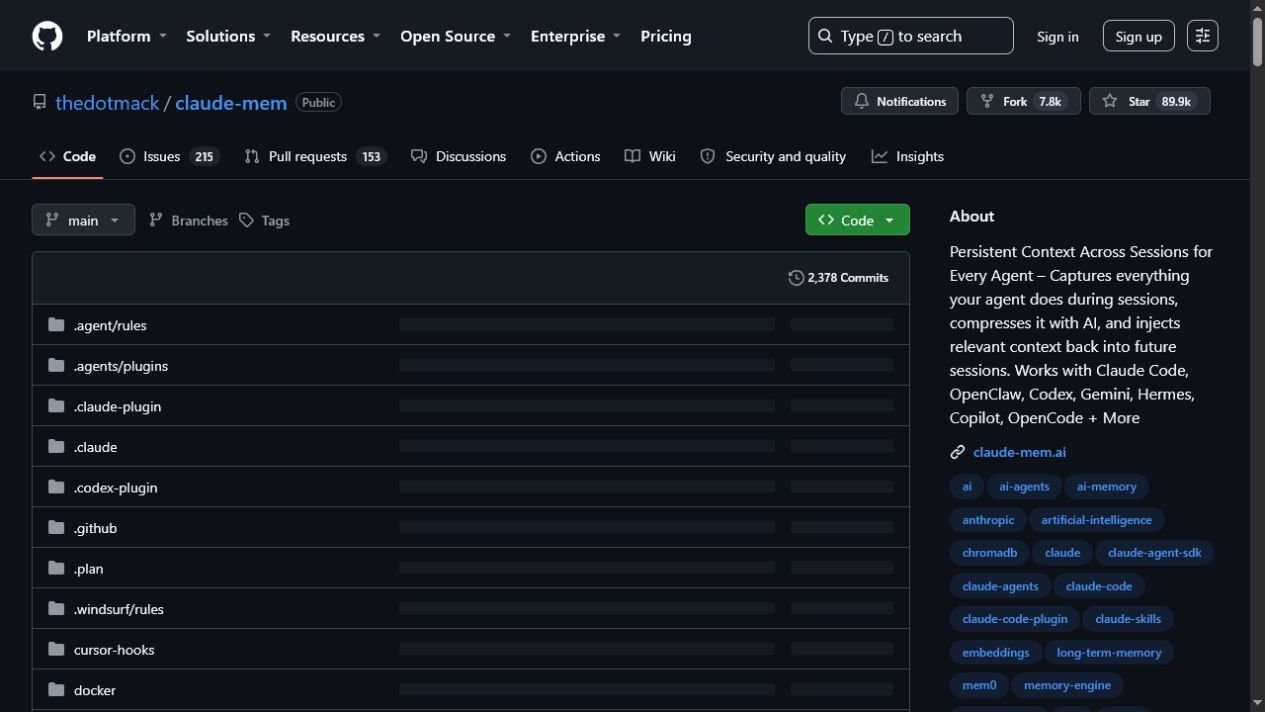This screenshot has width=1265, height=712.
Task: Select the artificial-intelligence topic tag
Action: click(x=1096, y=519)
